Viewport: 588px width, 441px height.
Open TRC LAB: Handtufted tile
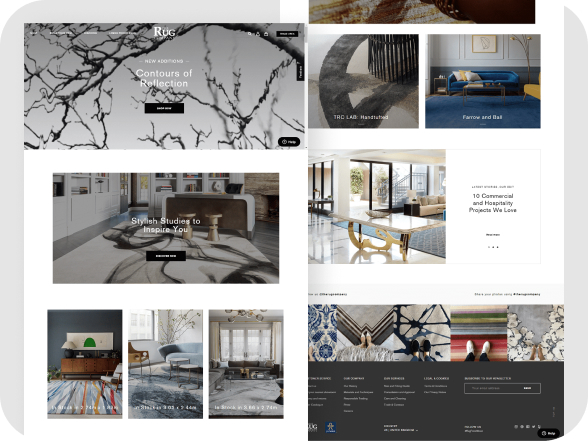363,81
